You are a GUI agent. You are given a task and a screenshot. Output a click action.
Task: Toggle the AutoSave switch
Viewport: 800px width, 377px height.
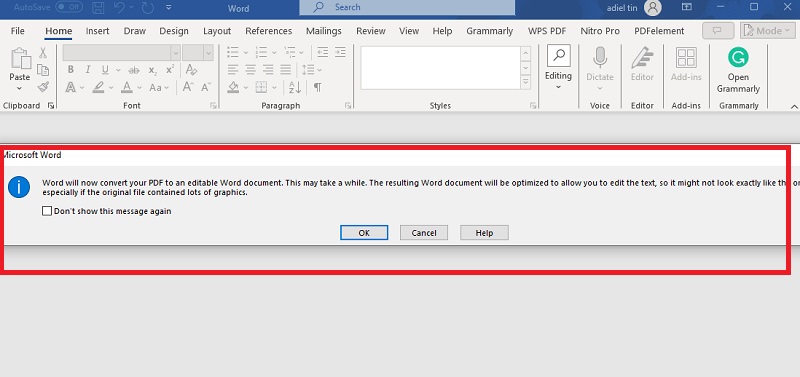point(69,8)
